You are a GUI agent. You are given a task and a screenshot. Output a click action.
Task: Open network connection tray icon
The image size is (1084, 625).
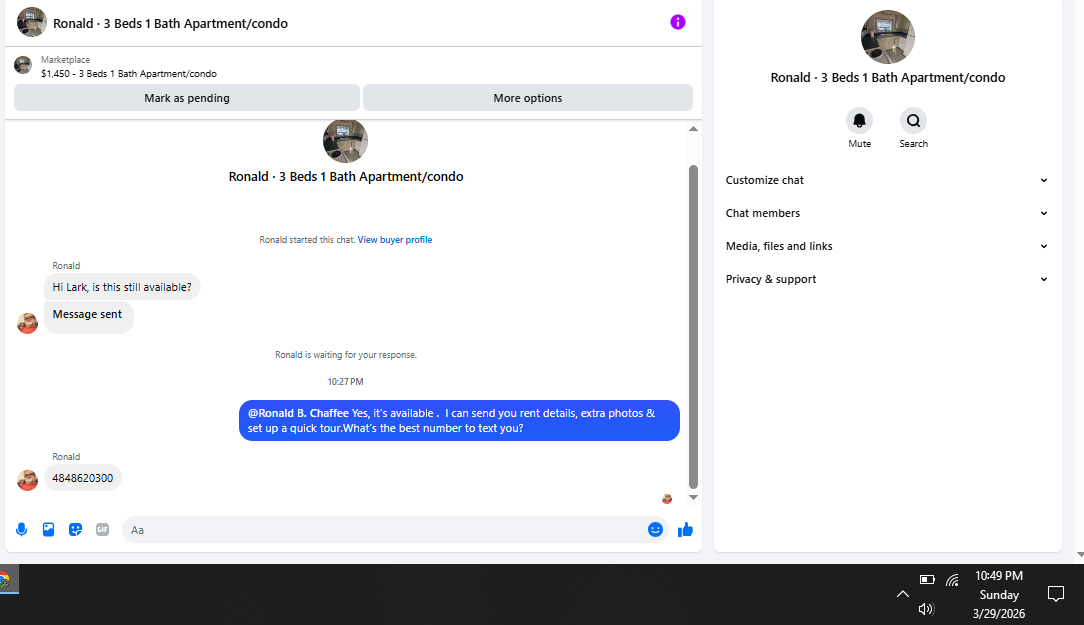953,579
